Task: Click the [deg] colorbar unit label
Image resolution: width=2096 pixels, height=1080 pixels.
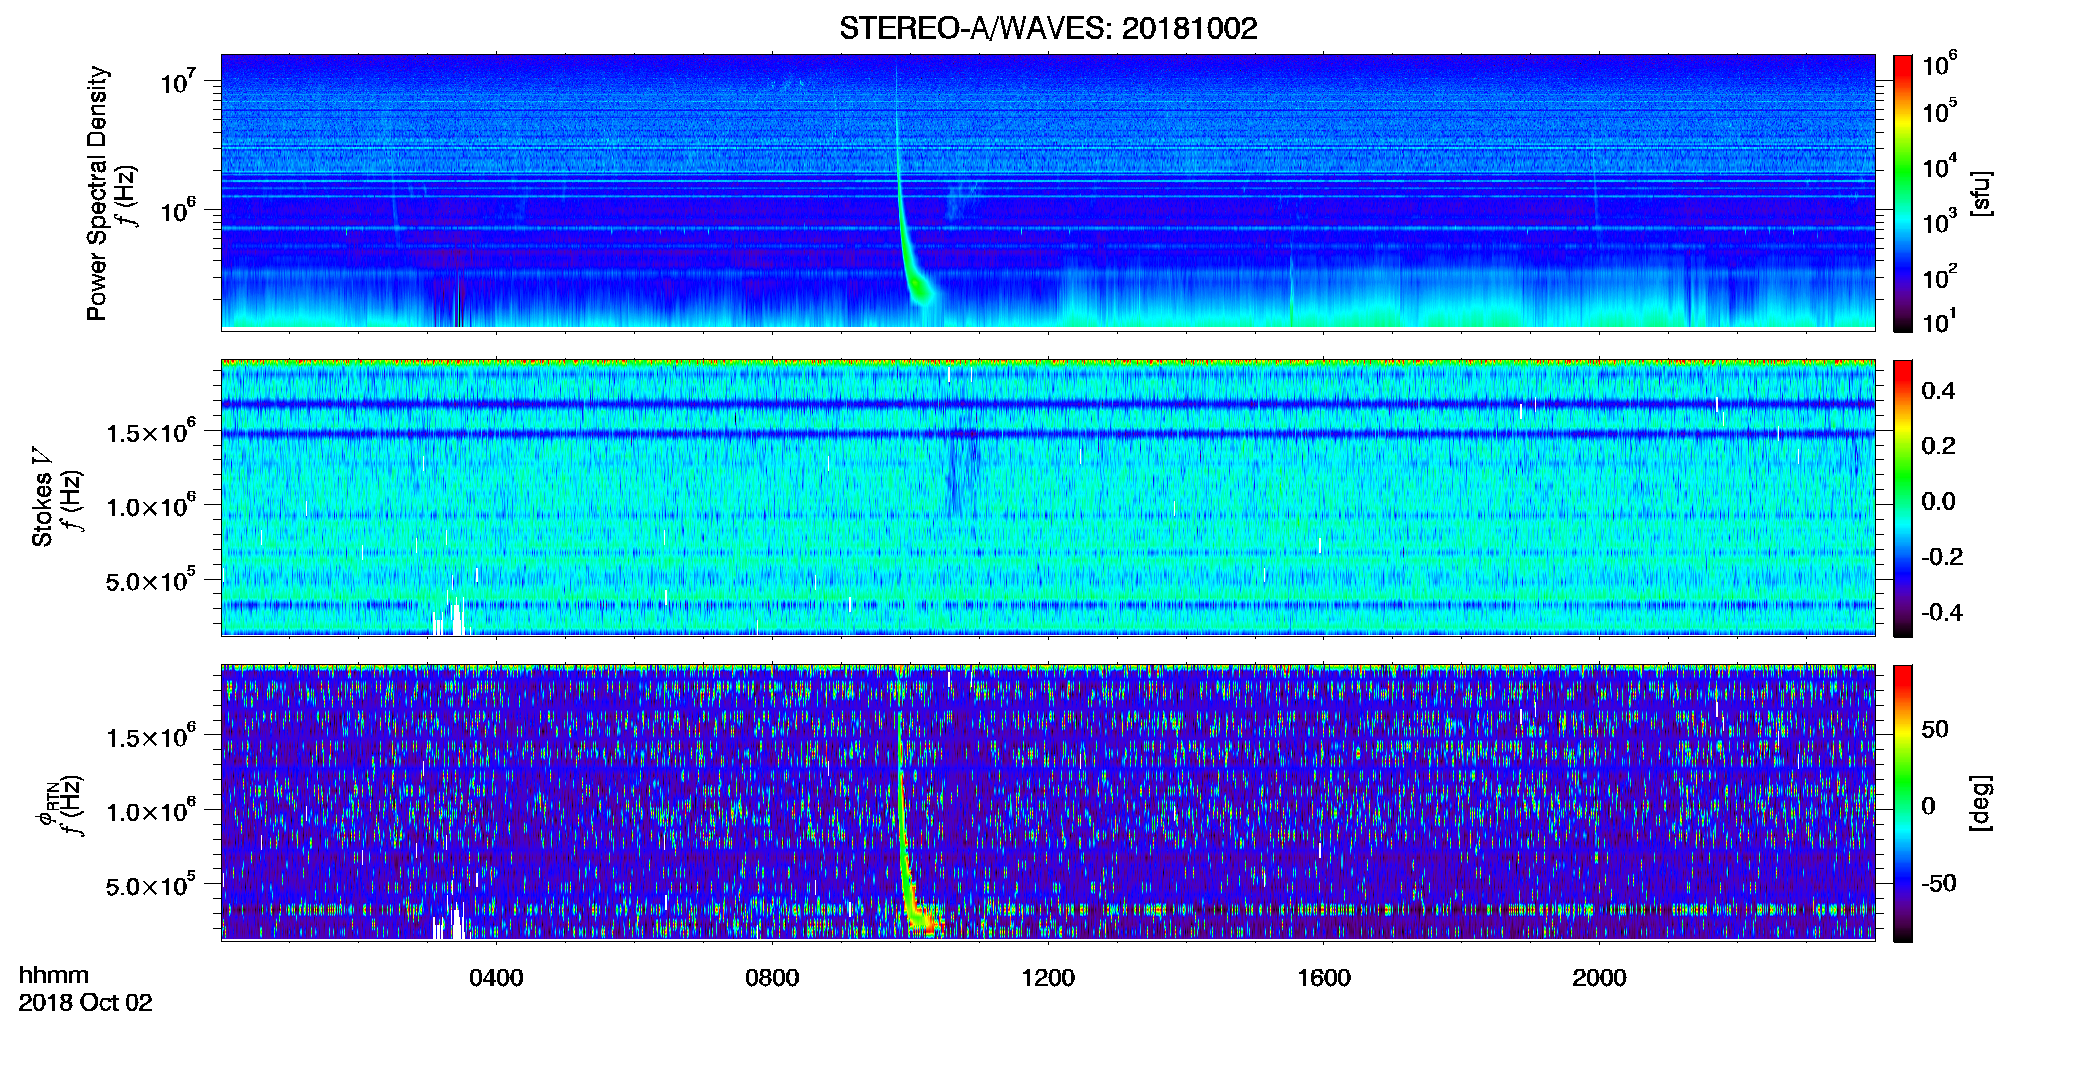Action: pos(1981,803)
